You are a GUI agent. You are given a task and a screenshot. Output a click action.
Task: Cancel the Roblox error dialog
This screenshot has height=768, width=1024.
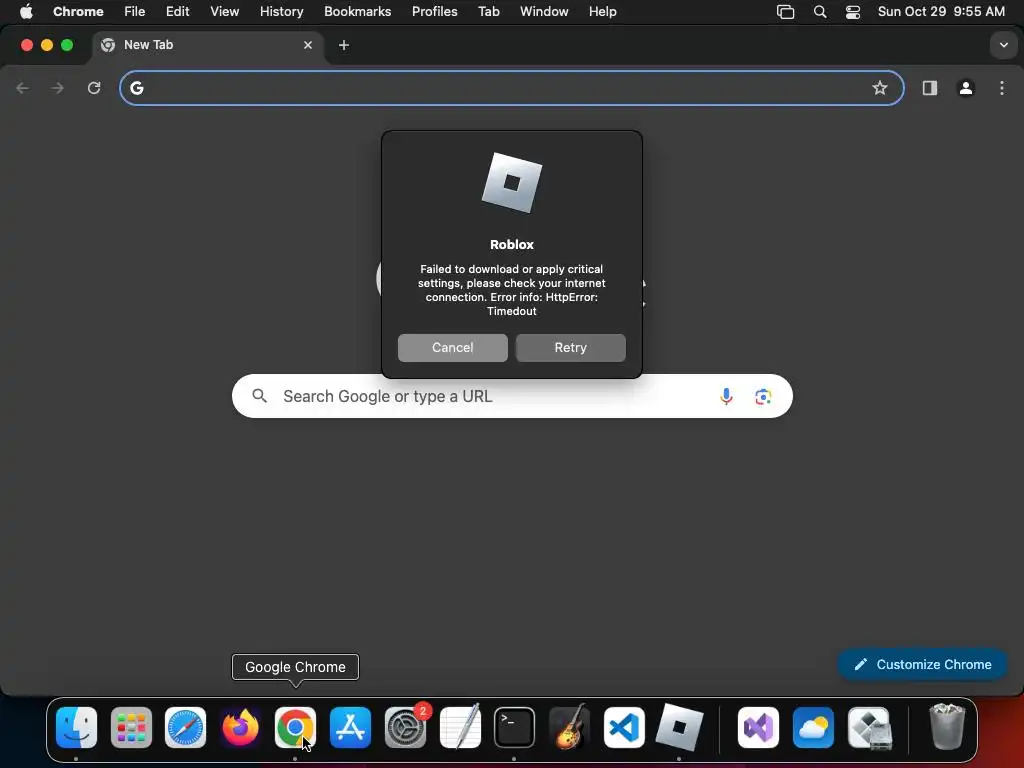point(453,347)
